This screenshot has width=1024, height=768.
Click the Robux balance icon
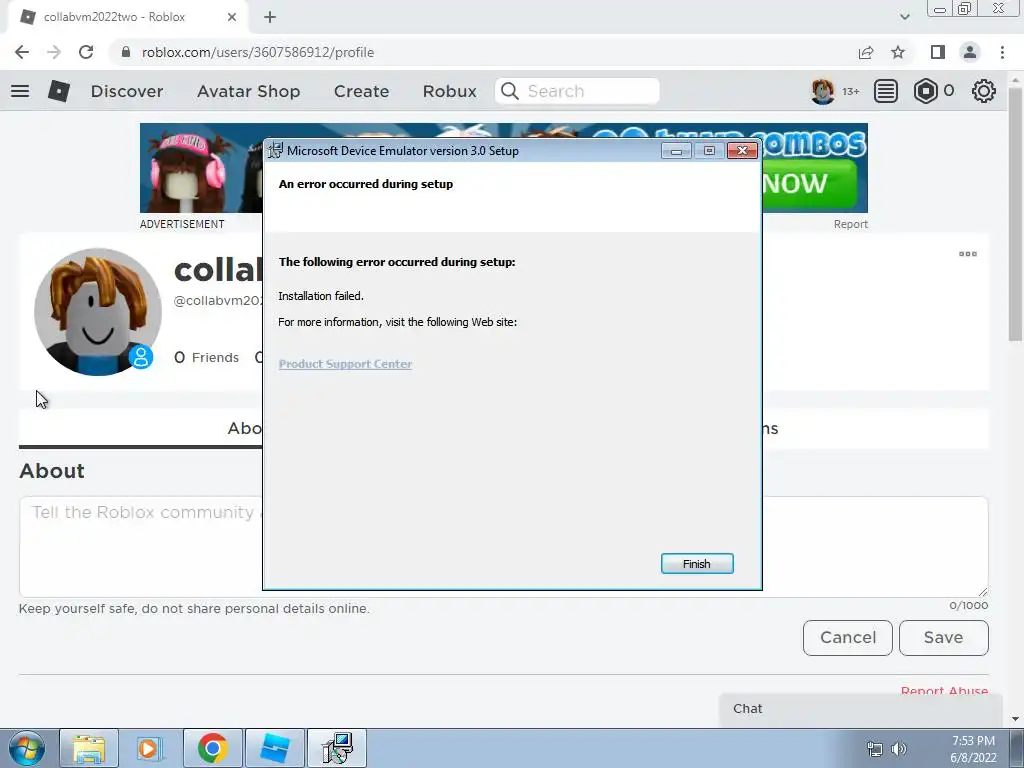[x=925, y=91]
